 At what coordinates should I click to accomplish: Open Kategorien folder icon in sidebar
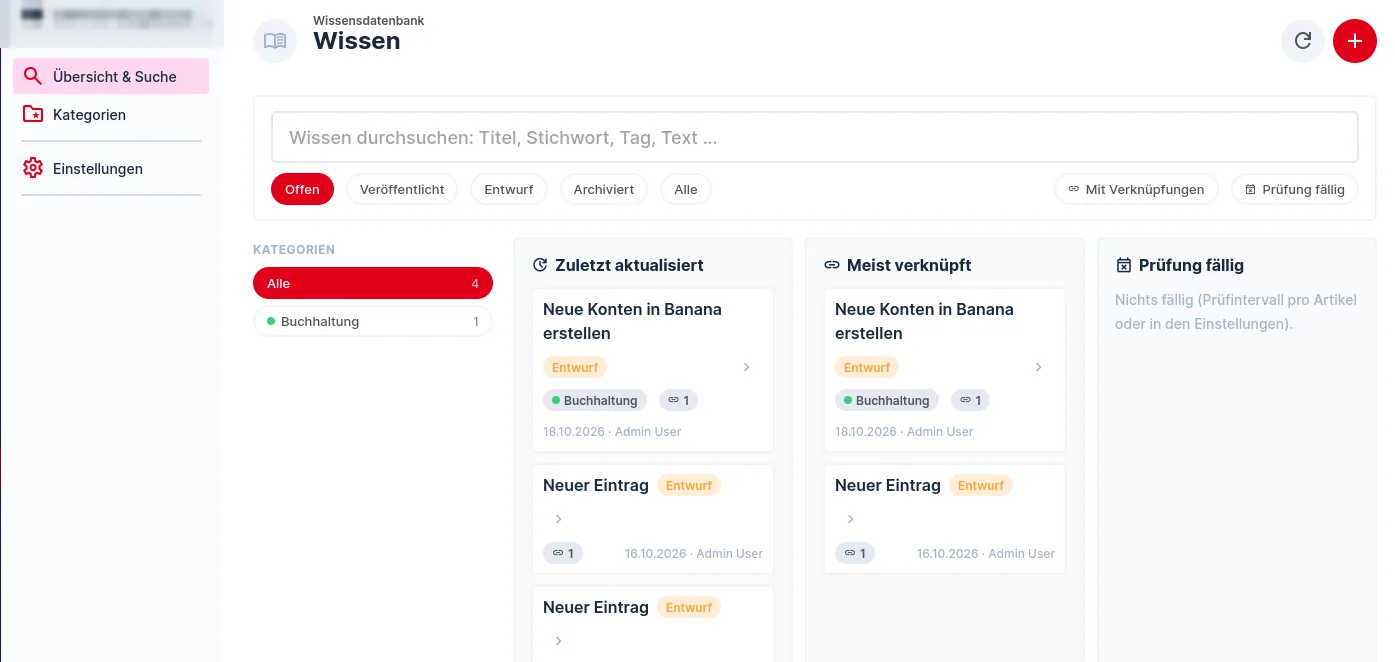click(33, 114)
